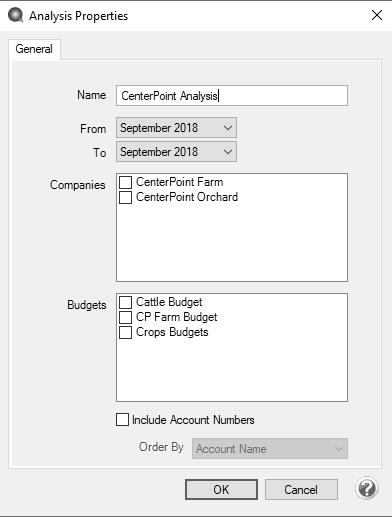392x517 pixels.
Task: Click empty area of Budgets list
Action: click(x=232, y=370)
